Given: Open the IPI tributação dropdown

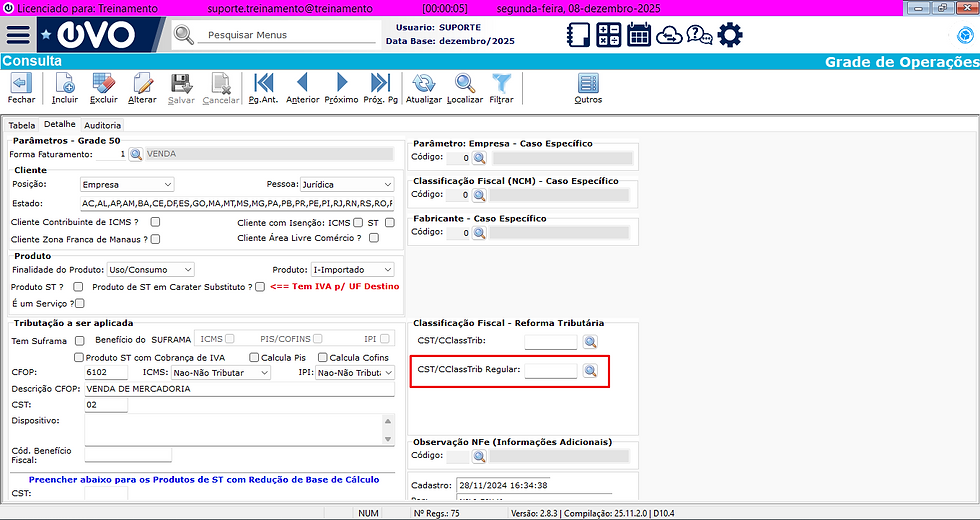Looking at the screenshot, I should [355, 372].
